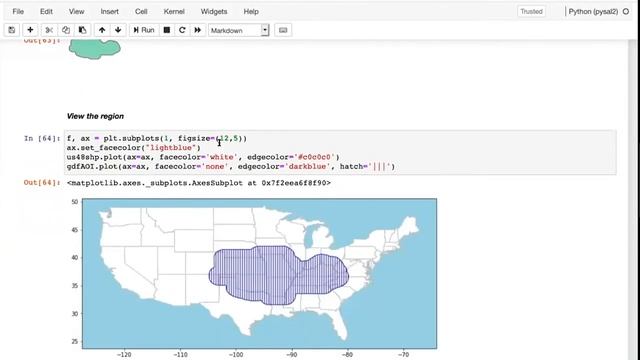Click the 'View the region' markdown heading
Viewport: 640px width, 360px height.
(95, 116)
